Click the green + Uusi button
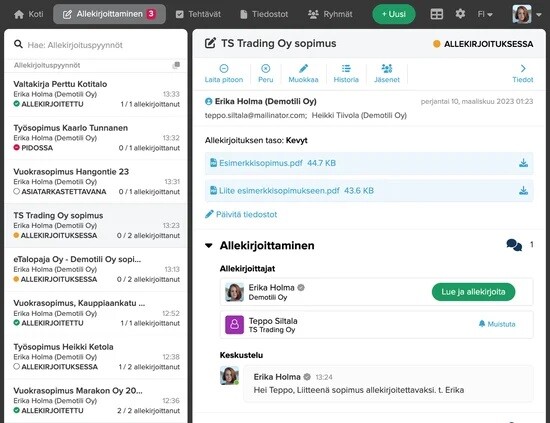 tap(394, 14)
